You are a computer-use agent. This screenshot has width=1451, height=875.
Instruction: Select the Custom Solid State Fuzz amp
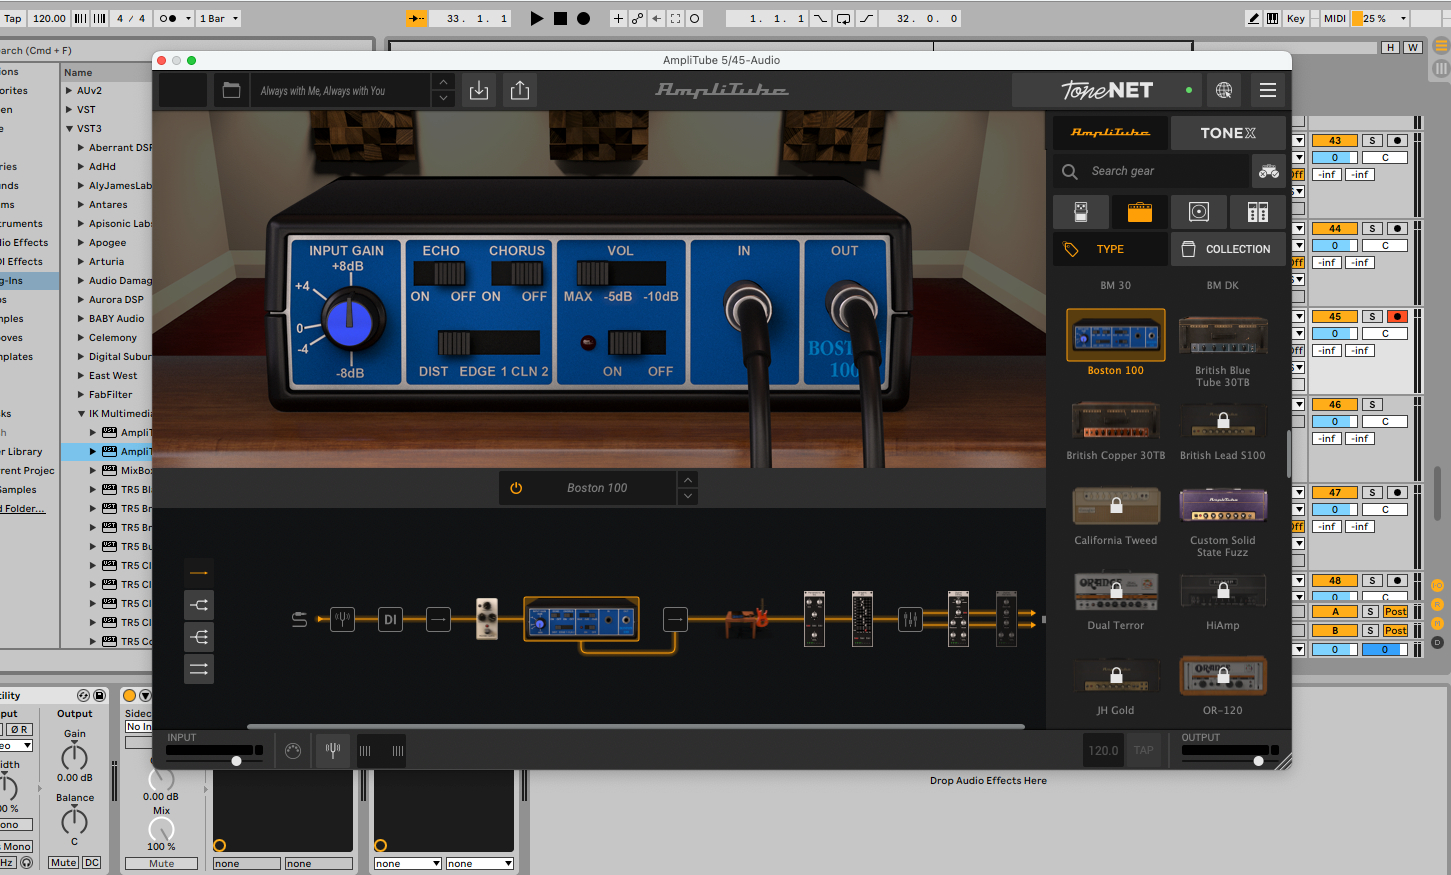1222,521
